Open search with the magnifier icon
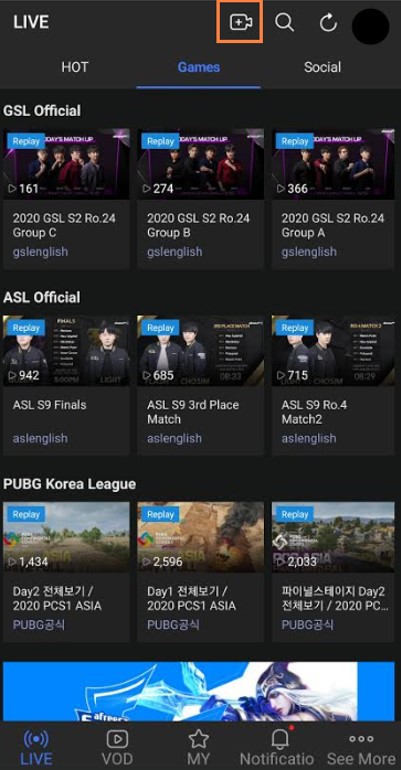401x770 pixels. 284,23
